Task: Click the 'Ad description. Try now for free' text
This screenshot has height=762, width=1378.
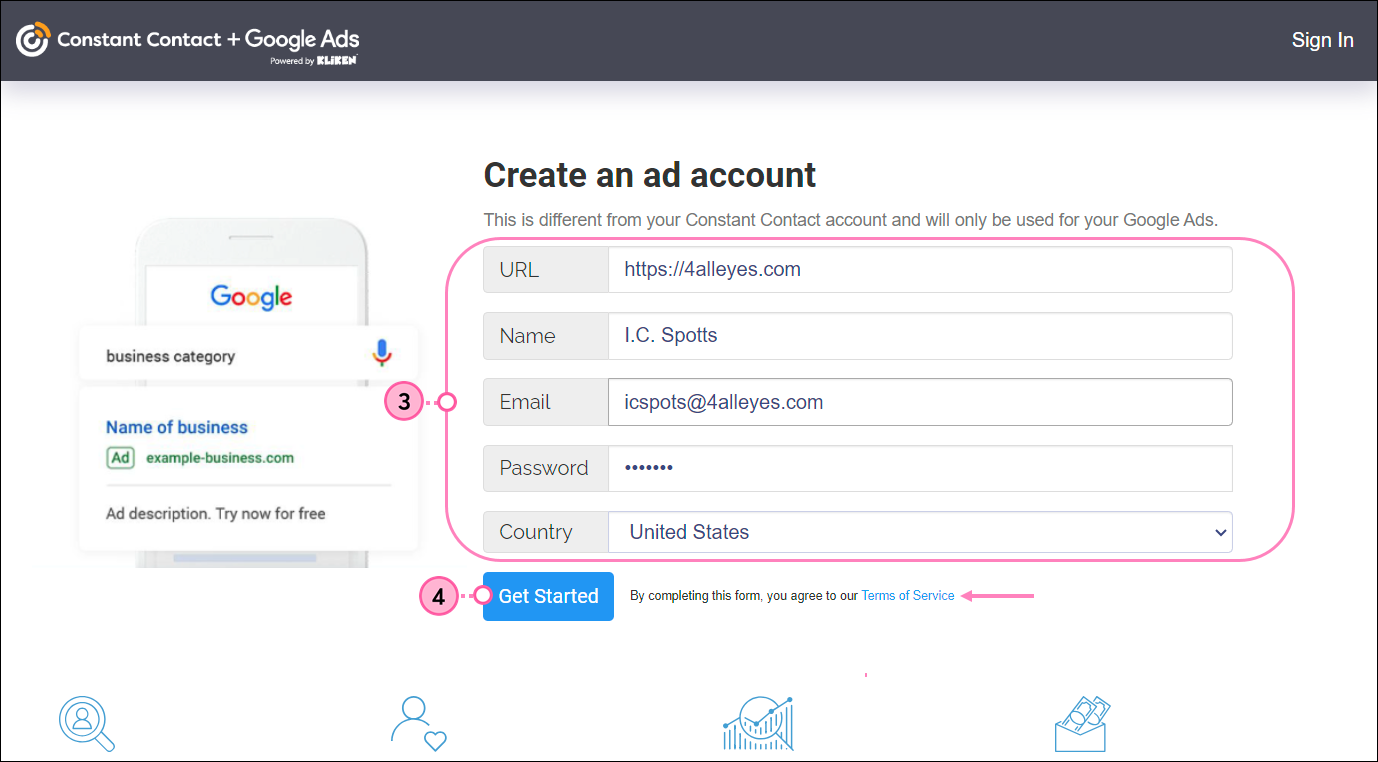Action: [216, 514]
